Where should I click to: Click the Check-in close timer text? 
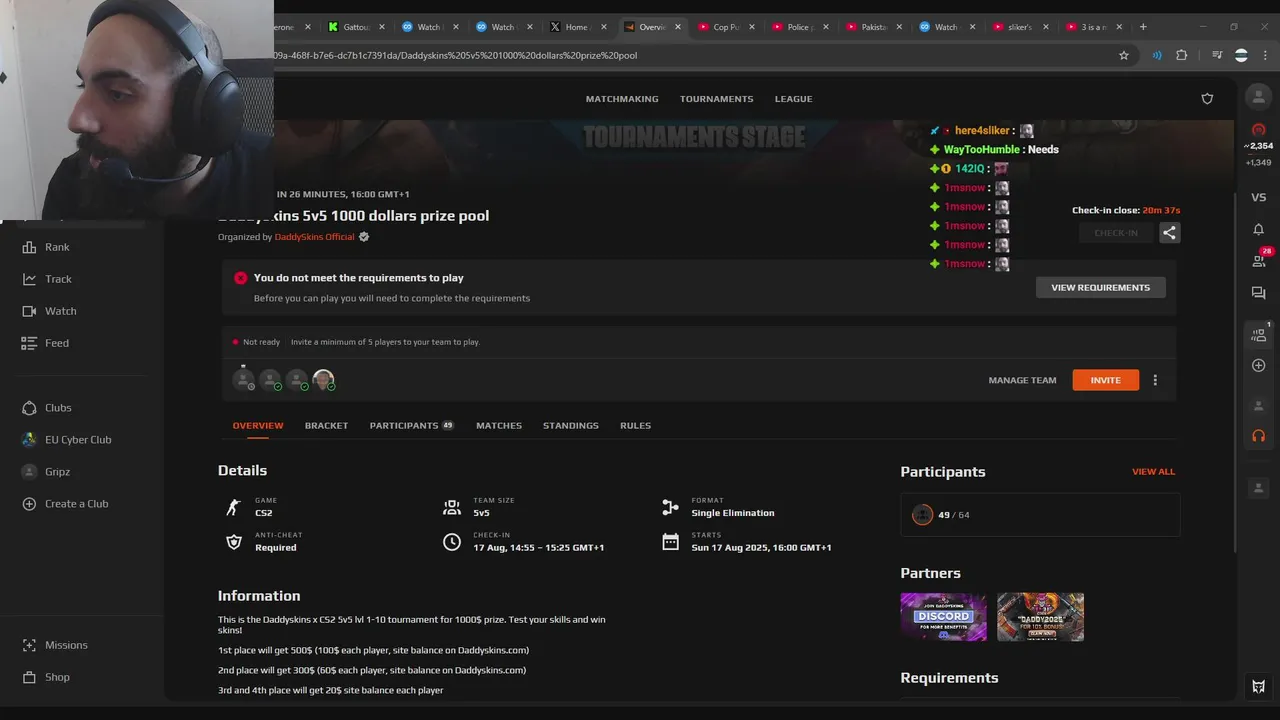pyautogui.click(x=1126, y=211)
